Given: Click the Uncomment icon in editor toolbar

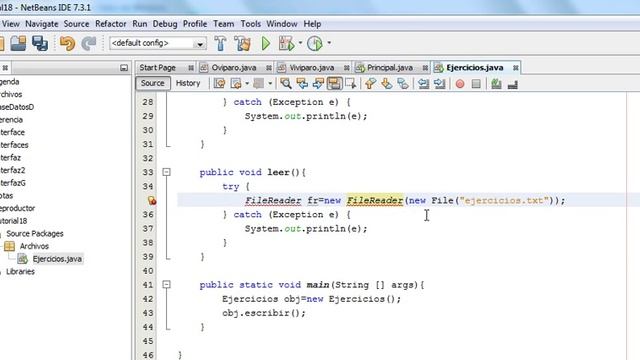Looking at the screenshot, I should 513,84.
